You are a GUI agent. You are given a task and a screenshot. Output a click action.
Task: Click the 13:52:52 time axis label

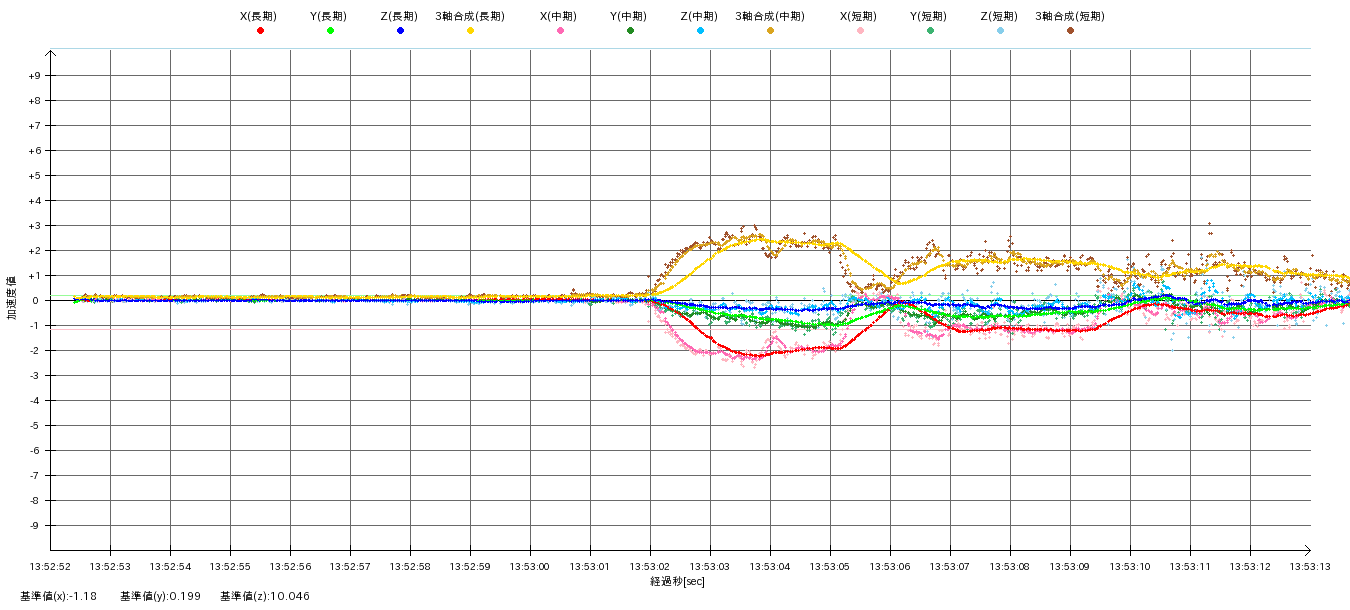pos(51,567)
